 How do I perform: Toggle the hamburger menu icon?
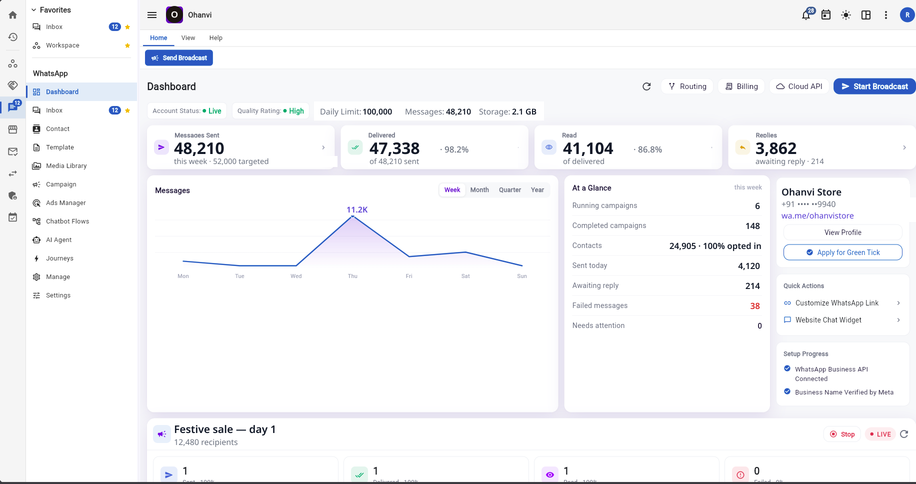tap(152, 15)
